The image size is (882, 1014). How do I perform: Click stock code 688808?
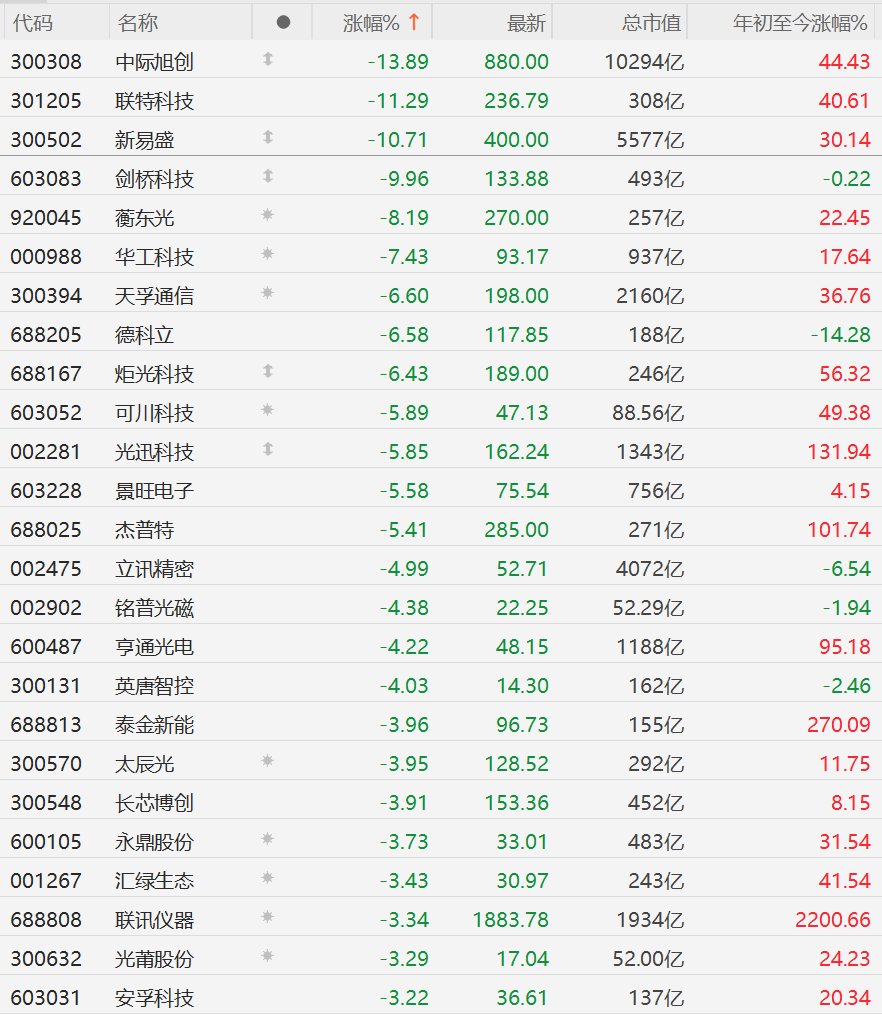46,920
